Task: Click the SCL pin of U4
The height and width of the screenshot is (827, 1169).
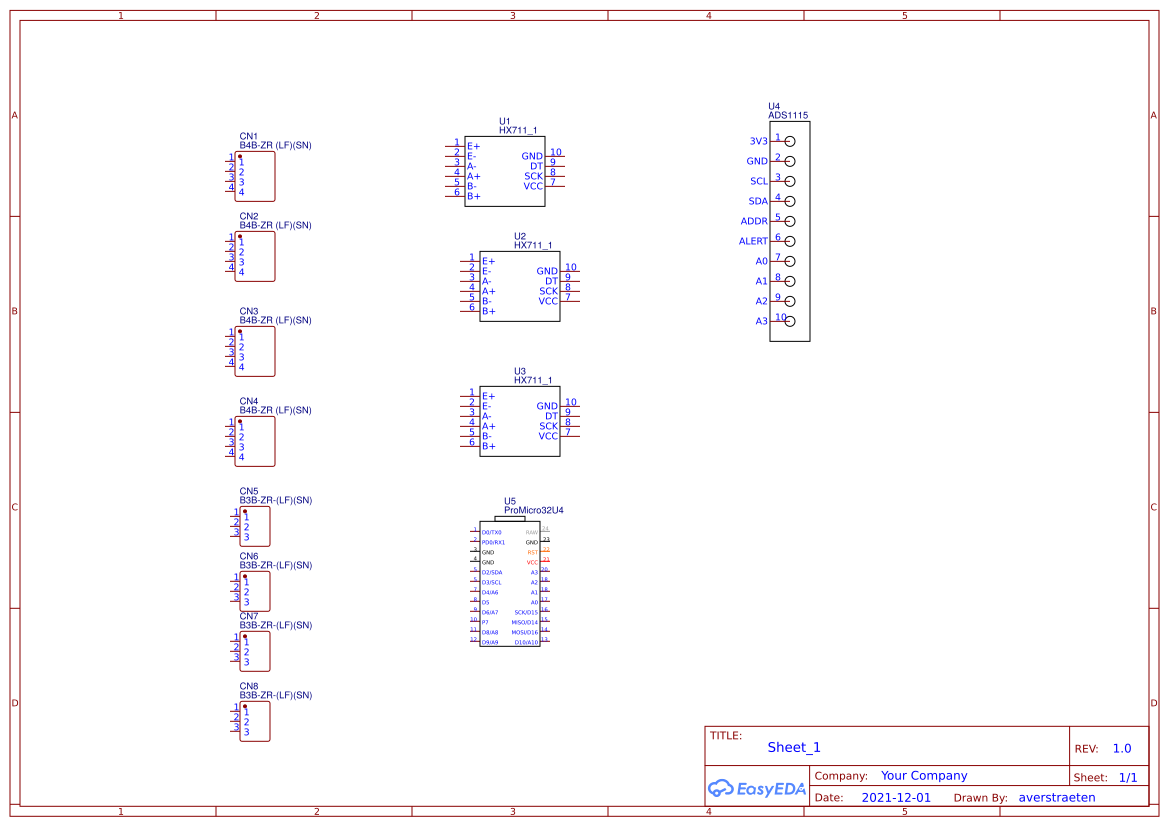Action: pyautogui.click(x=760, y=181)
